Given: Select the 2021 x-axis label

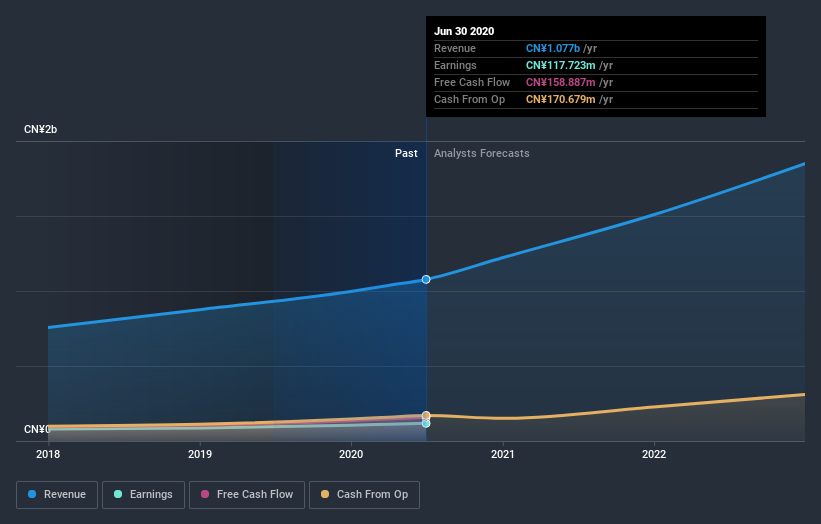Looking at the screenshot, I should pos(503,454).
